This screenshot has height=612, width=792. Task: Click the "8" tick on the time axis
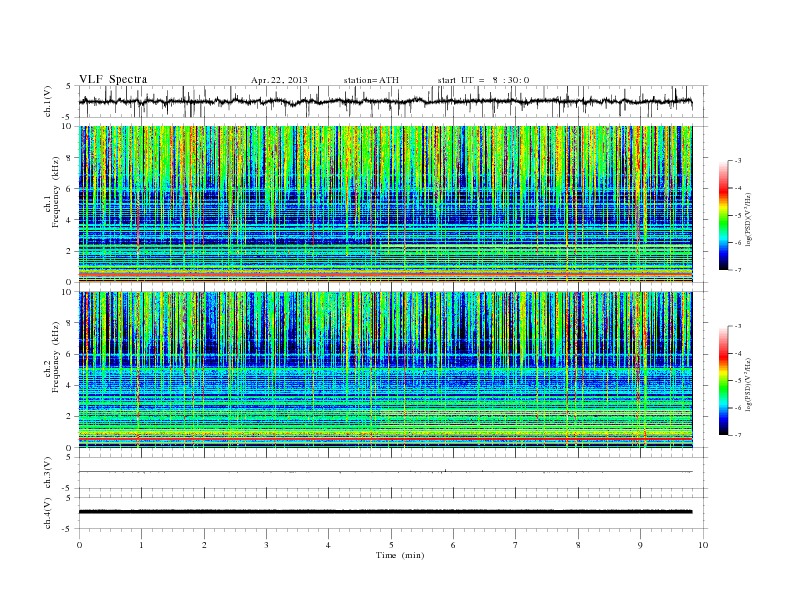tap(578, 545)
